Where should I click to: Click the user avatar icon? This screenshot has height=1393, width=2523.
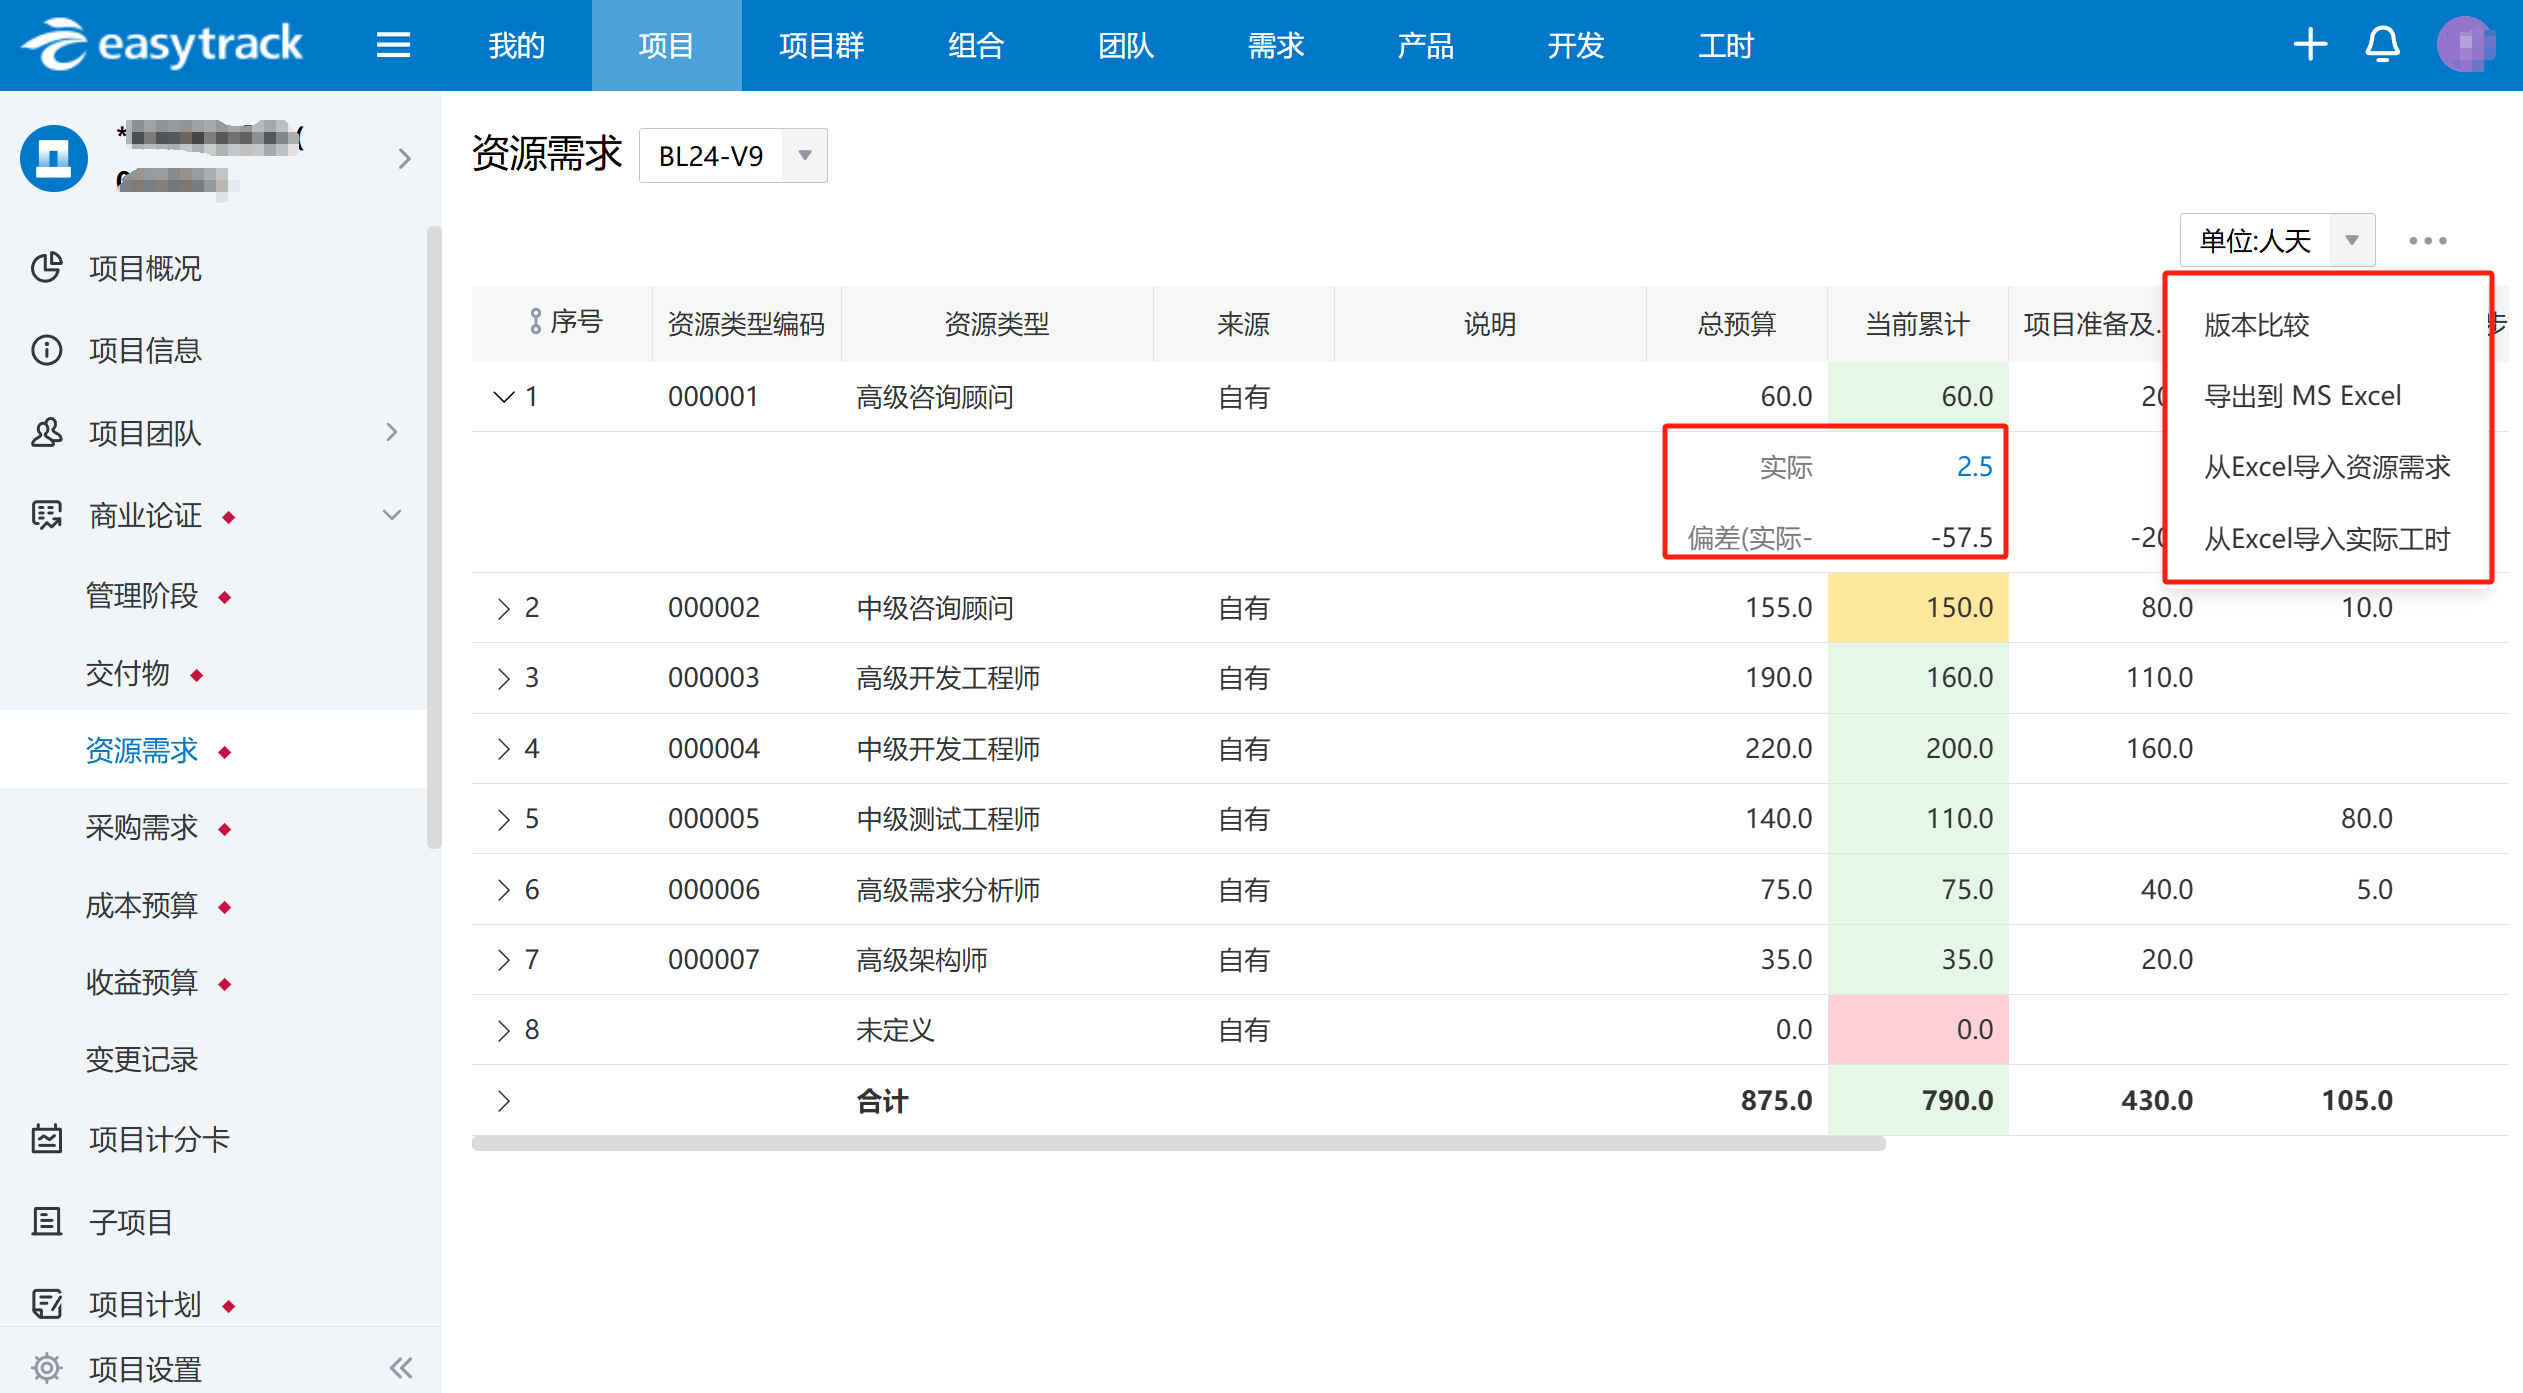coord(2465,45)
